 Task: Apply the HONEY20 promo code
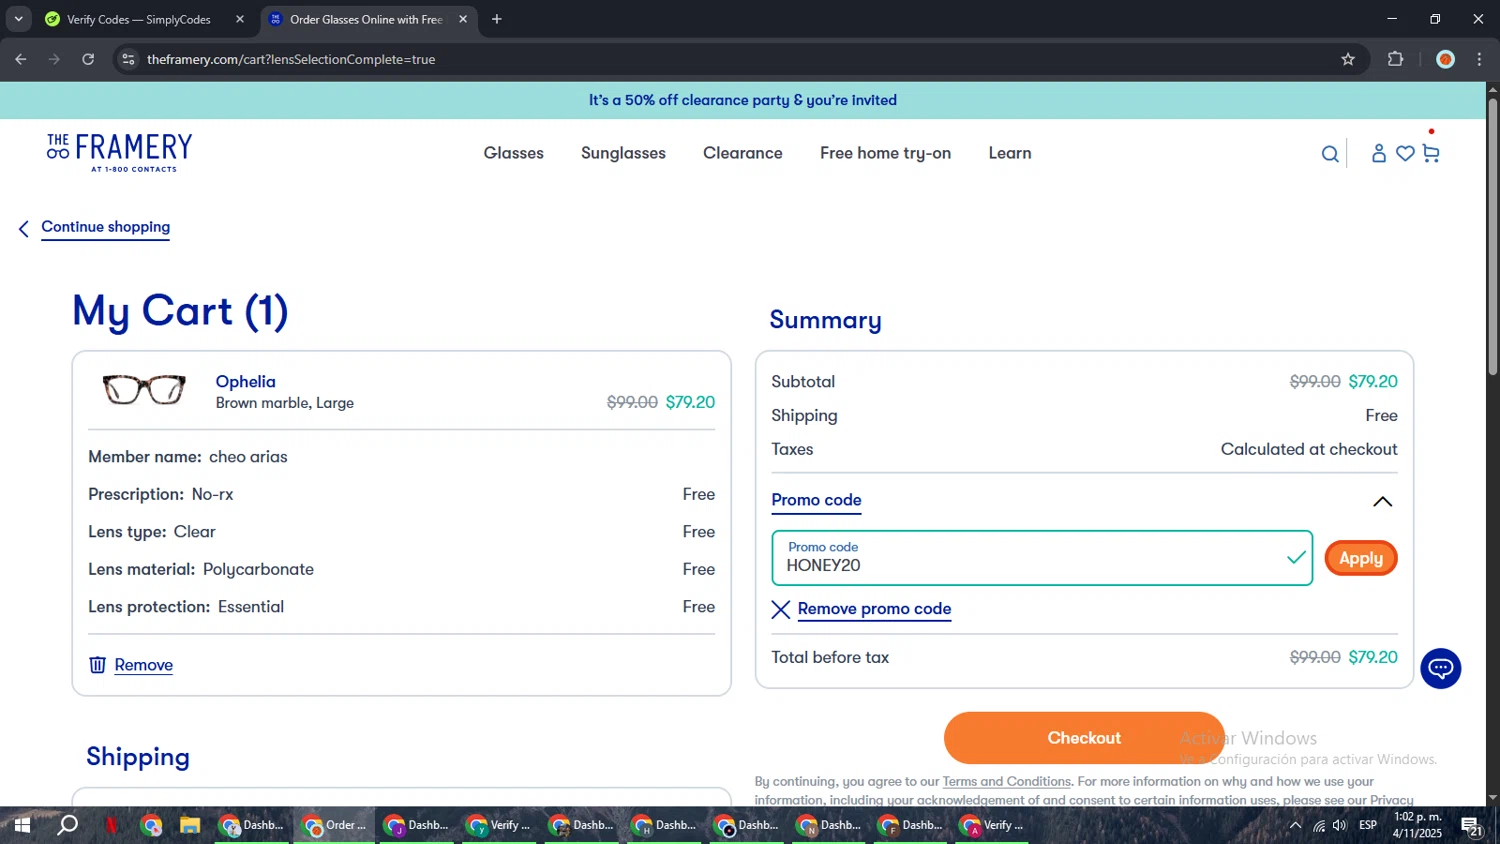[x=1360, y=558]
